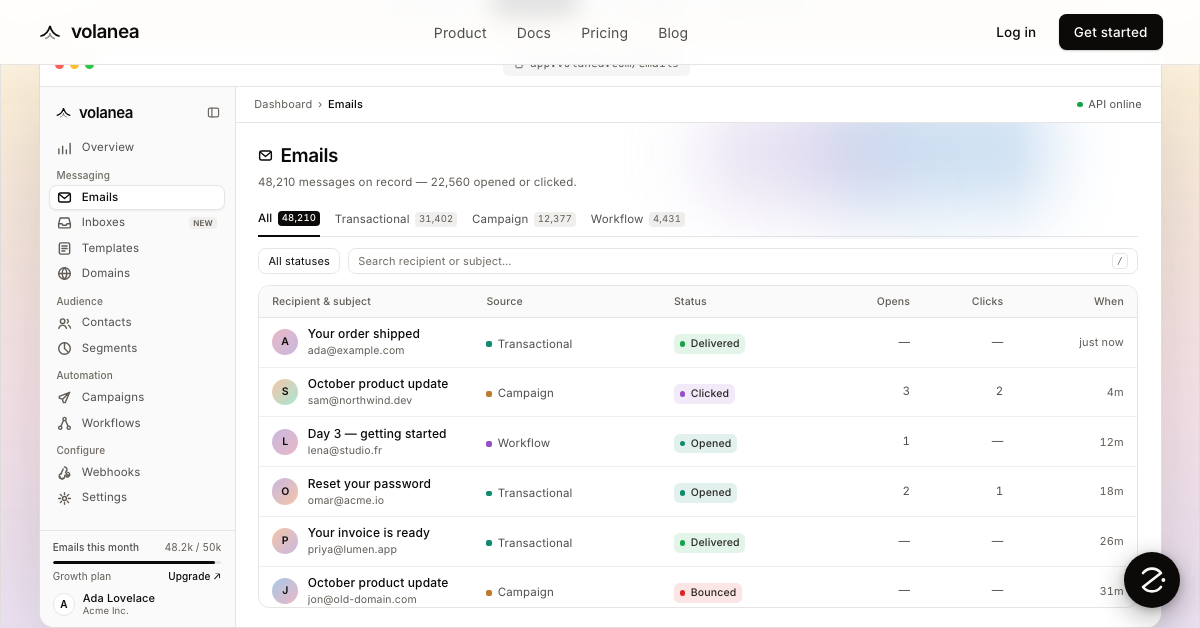Open Domains via its globe icon
Image resolution: width=1200 pixels, height=628 pixels.
tap(64, 273)
